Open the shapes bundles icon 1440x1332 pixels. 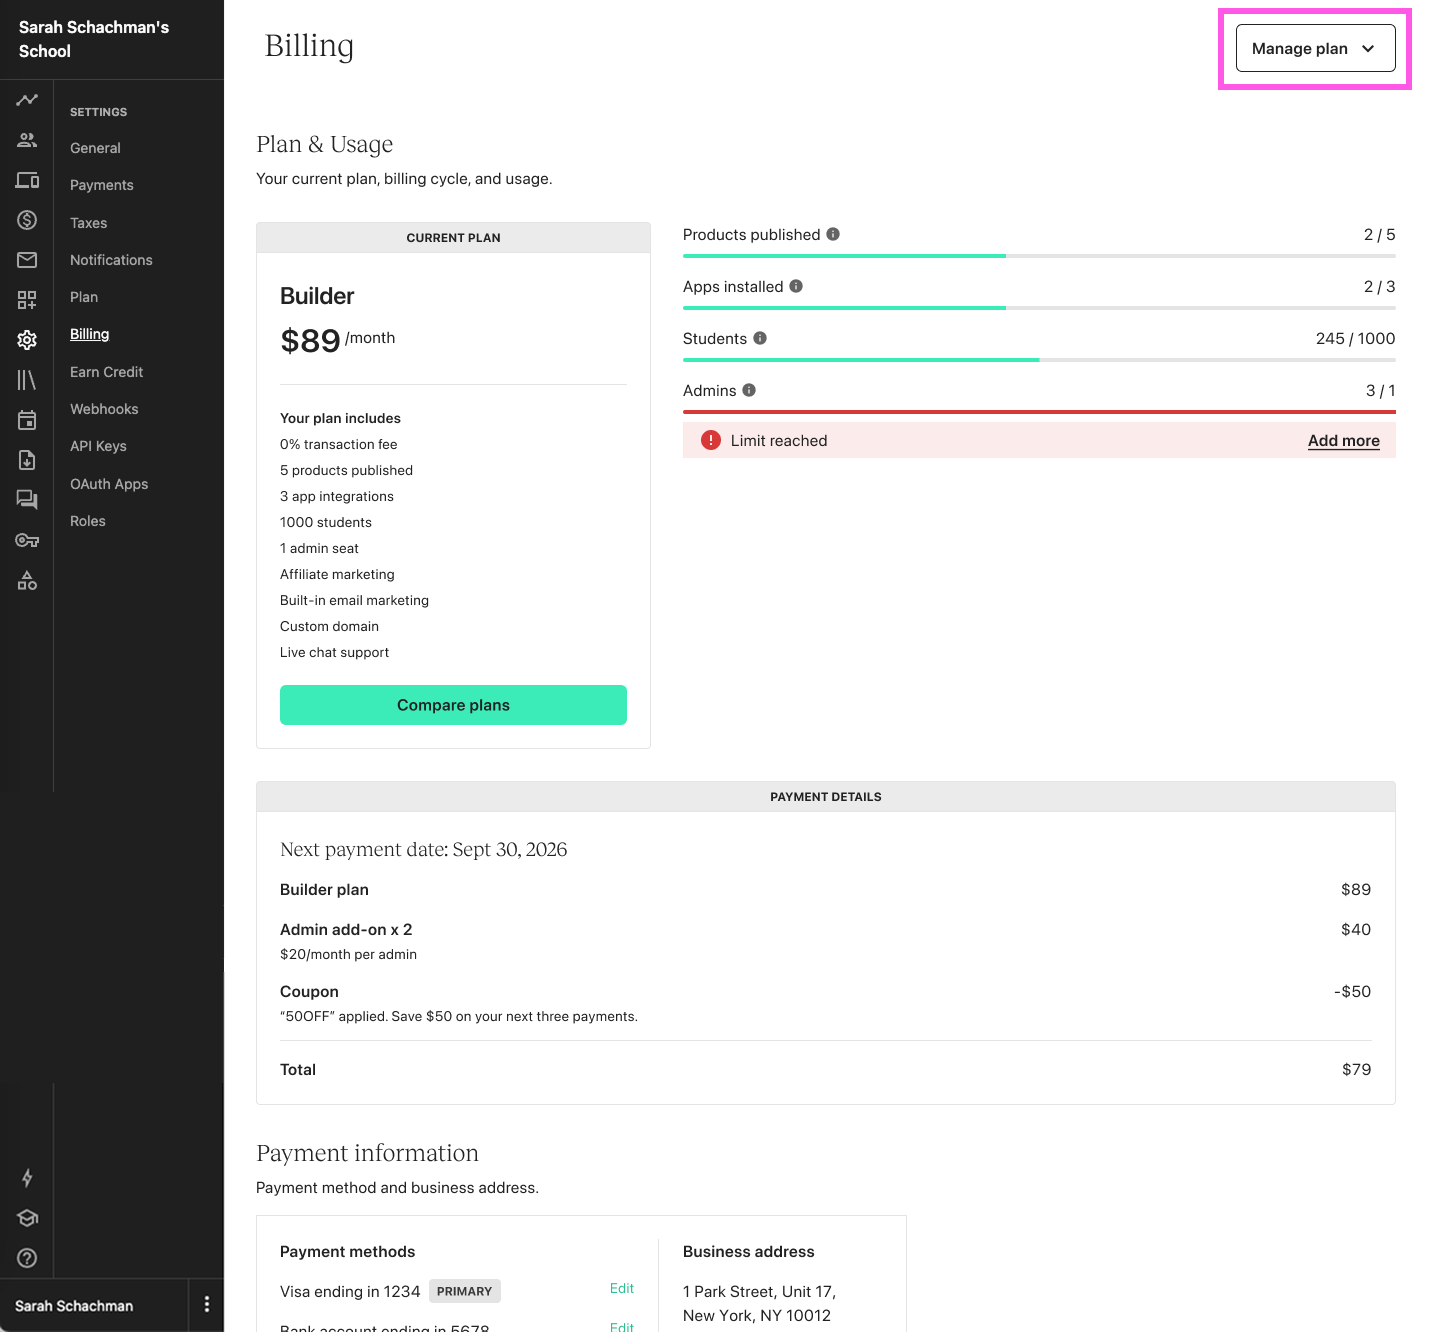pos(27,580)
